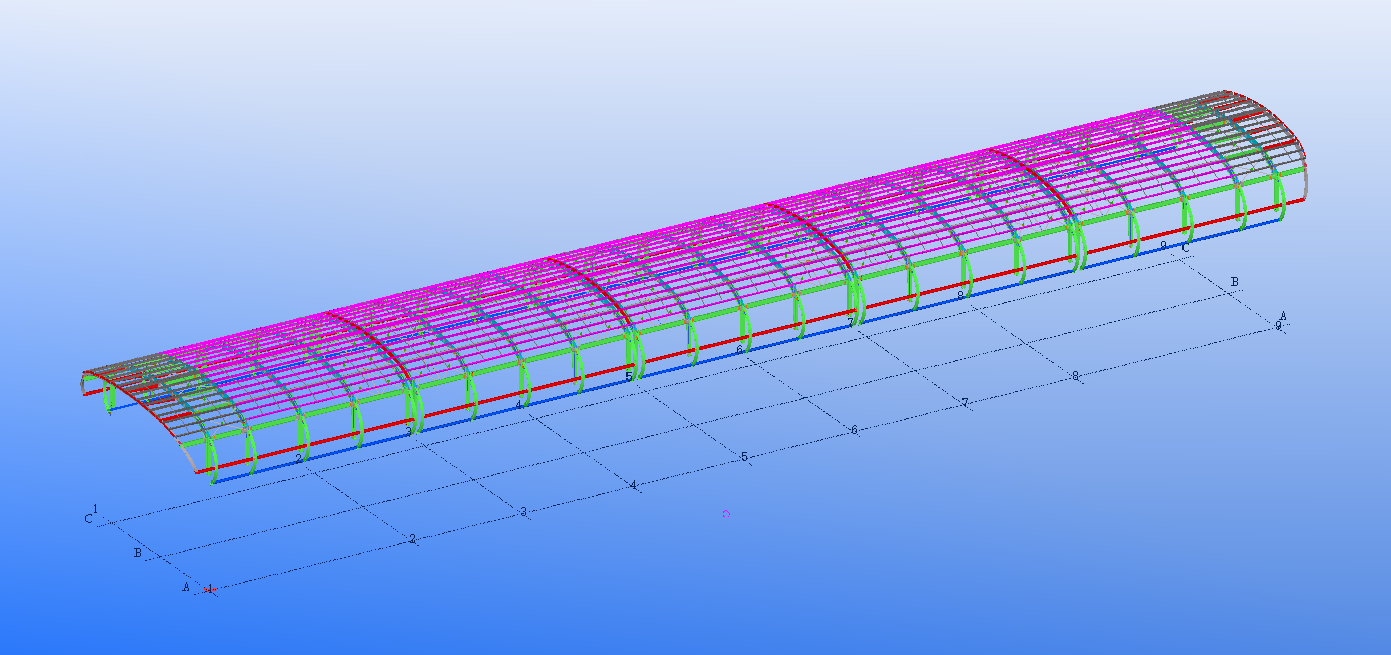The width and height of the screenshot is (1391, 655).
Task: Select grid label A at left end
Action: [x=185, y=587]
